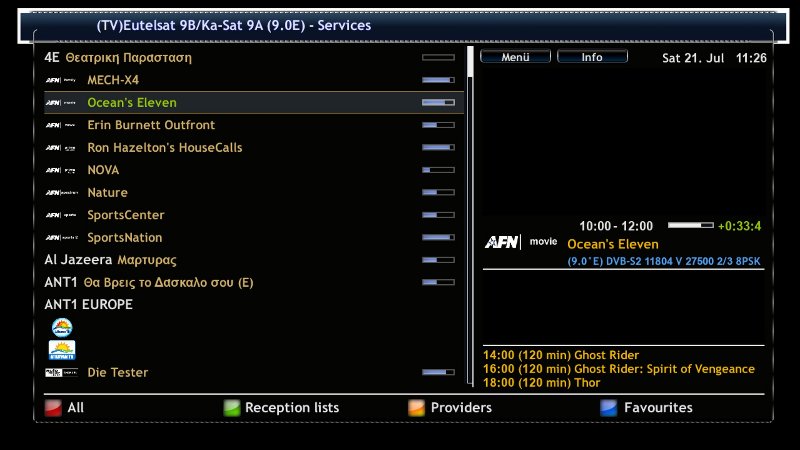Click the Ocean's Eleven title in info panel

coord(613,244)
